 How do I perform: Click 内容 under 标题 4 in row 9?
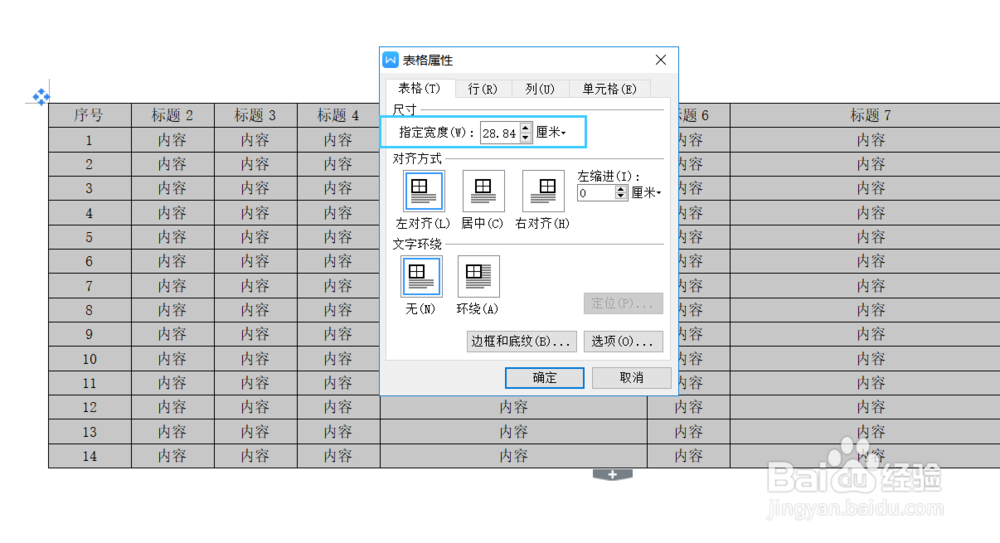(x=339, y=334)
